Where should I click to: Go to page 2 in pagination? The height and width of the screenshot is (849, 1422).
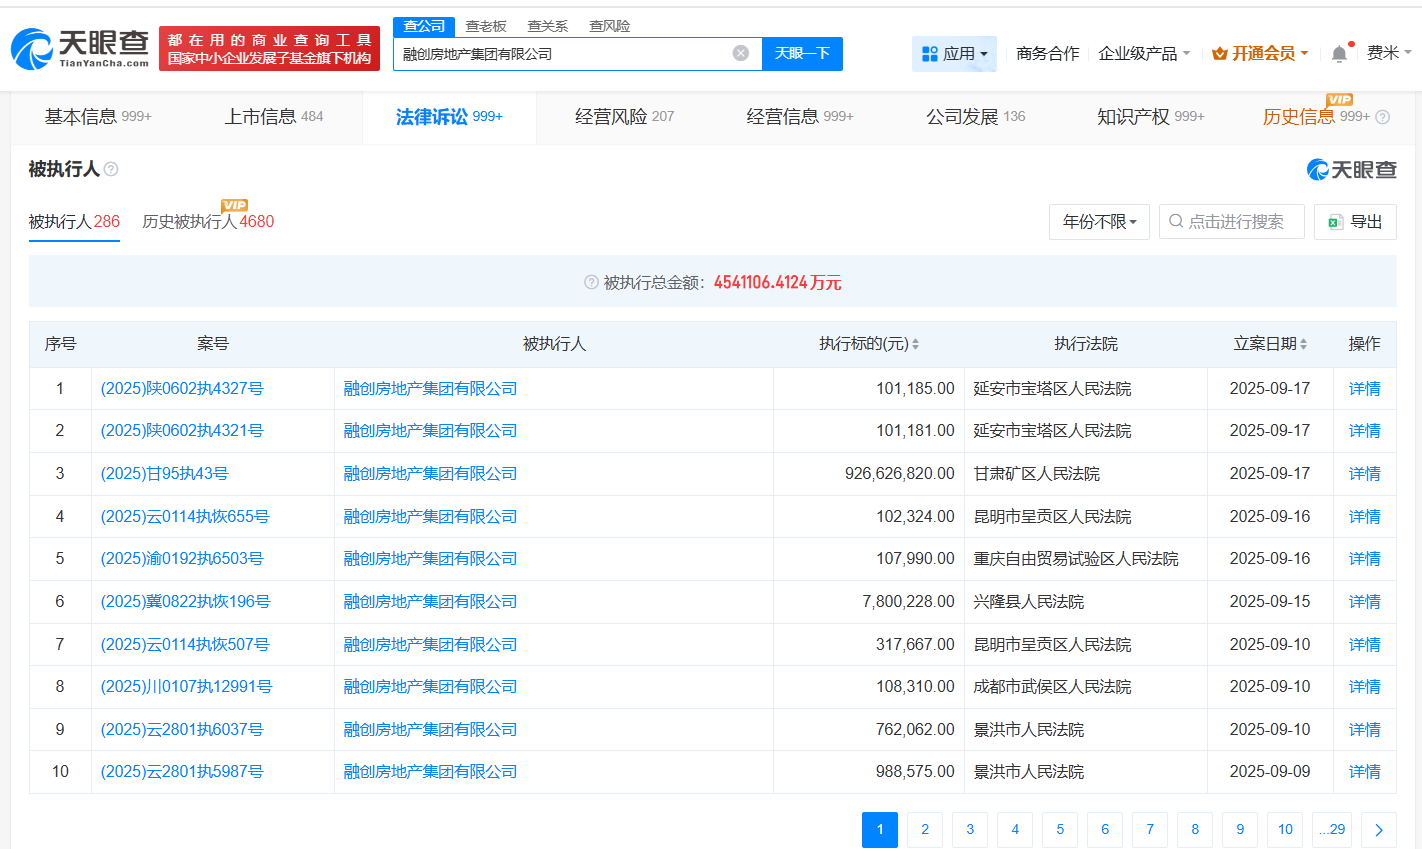point(924,830)
